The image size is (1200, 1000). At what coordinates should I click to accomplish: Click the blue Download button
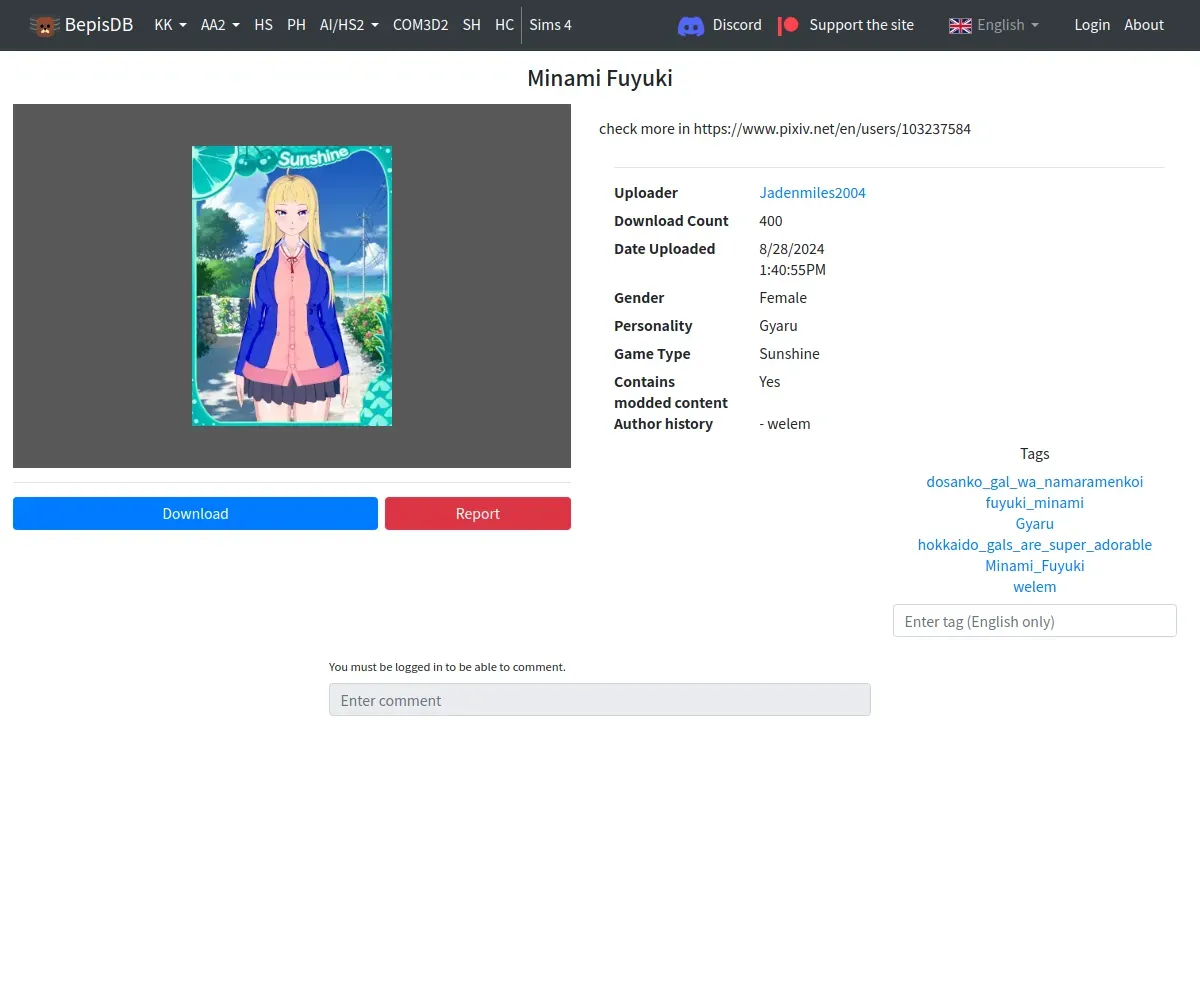pos(195,514)
